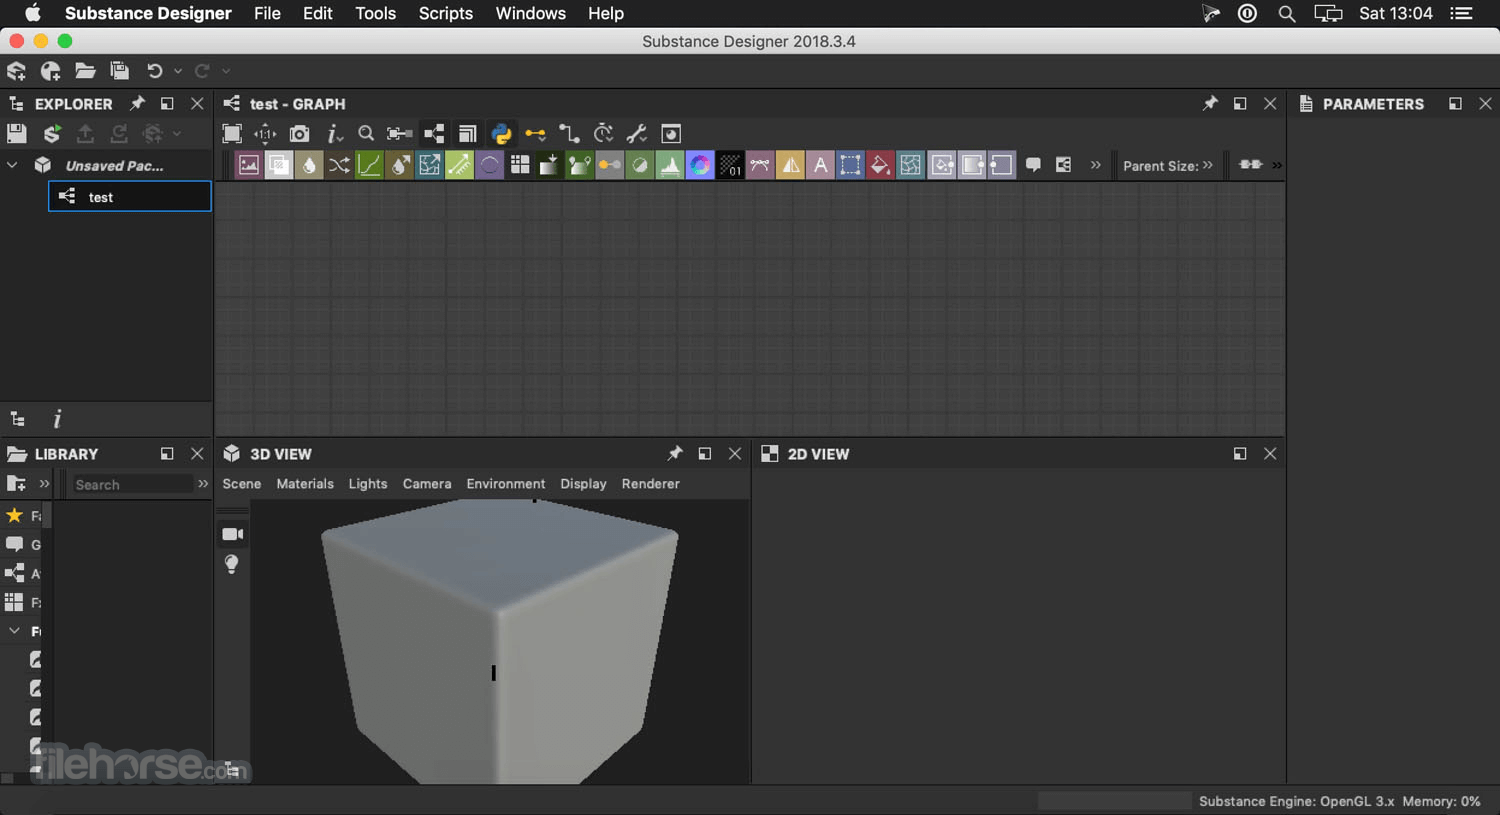Fit graph view using the frame icon
1500x815 pixels.
tap(232, 134)
